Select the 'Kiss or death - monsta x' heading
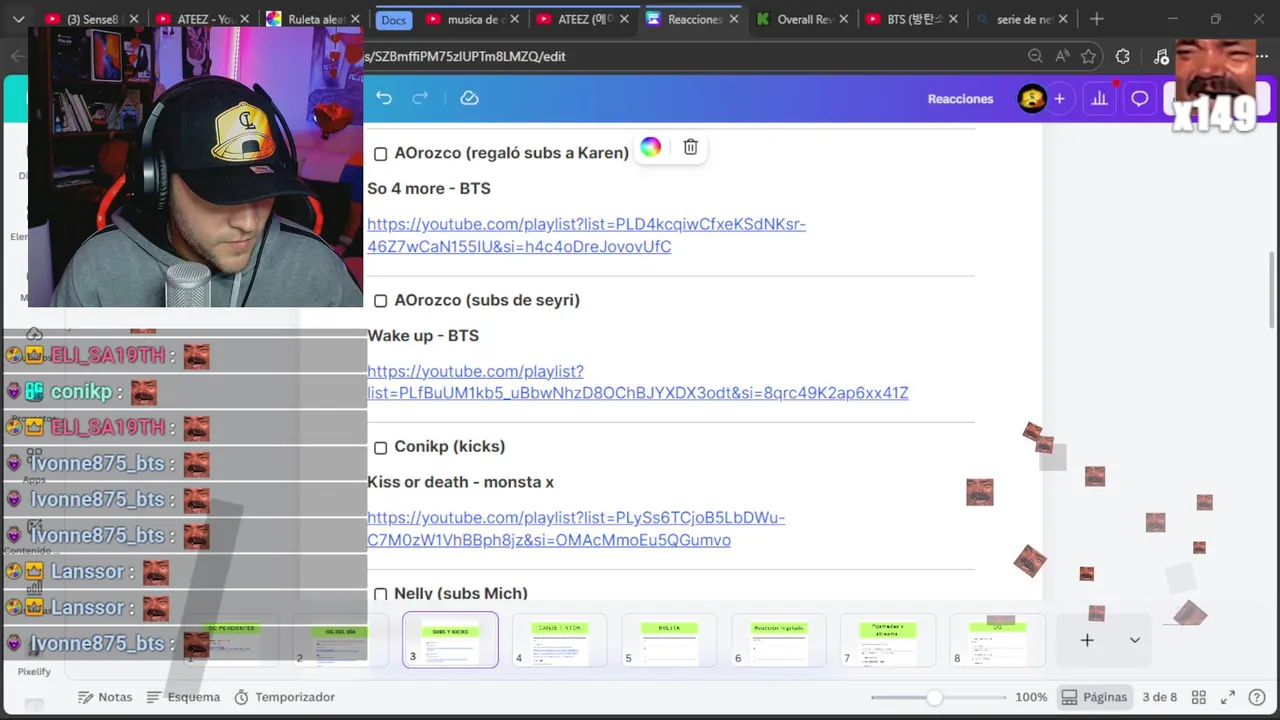 pyautogui.click(x=460, y=482)
